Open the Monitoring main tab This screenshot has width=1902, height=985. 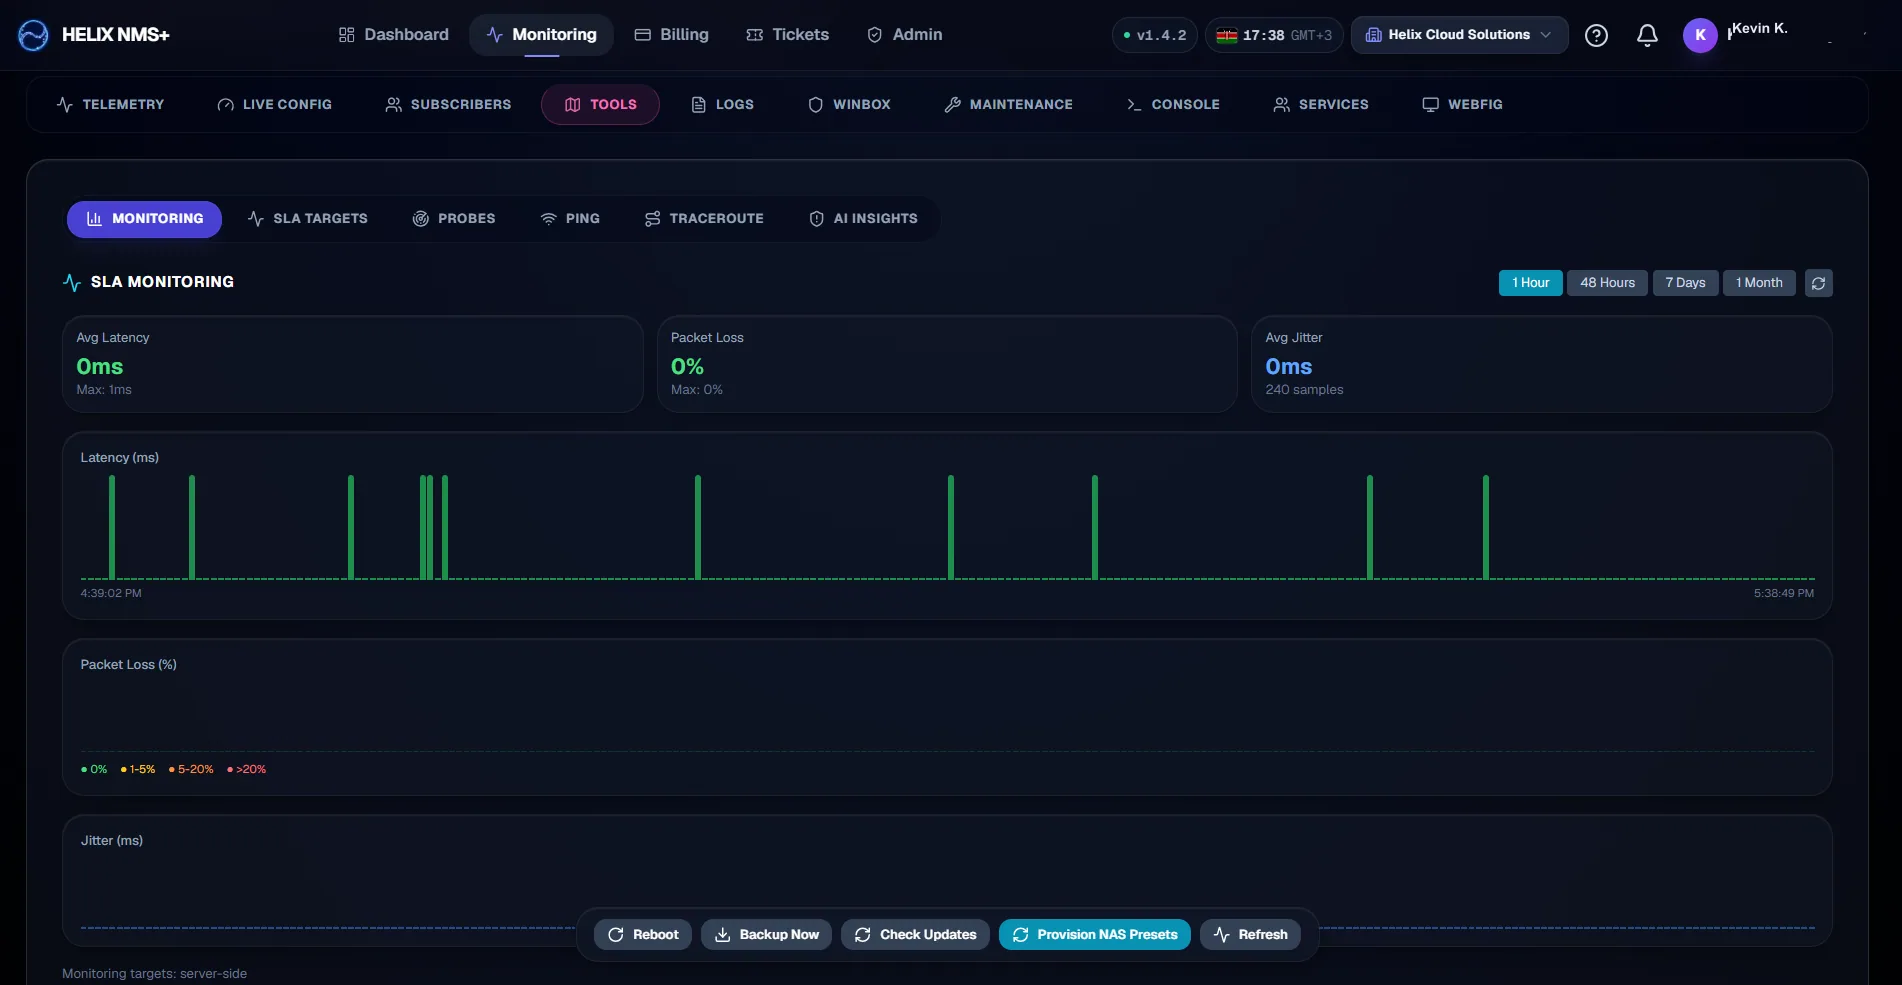click(541, 35)
